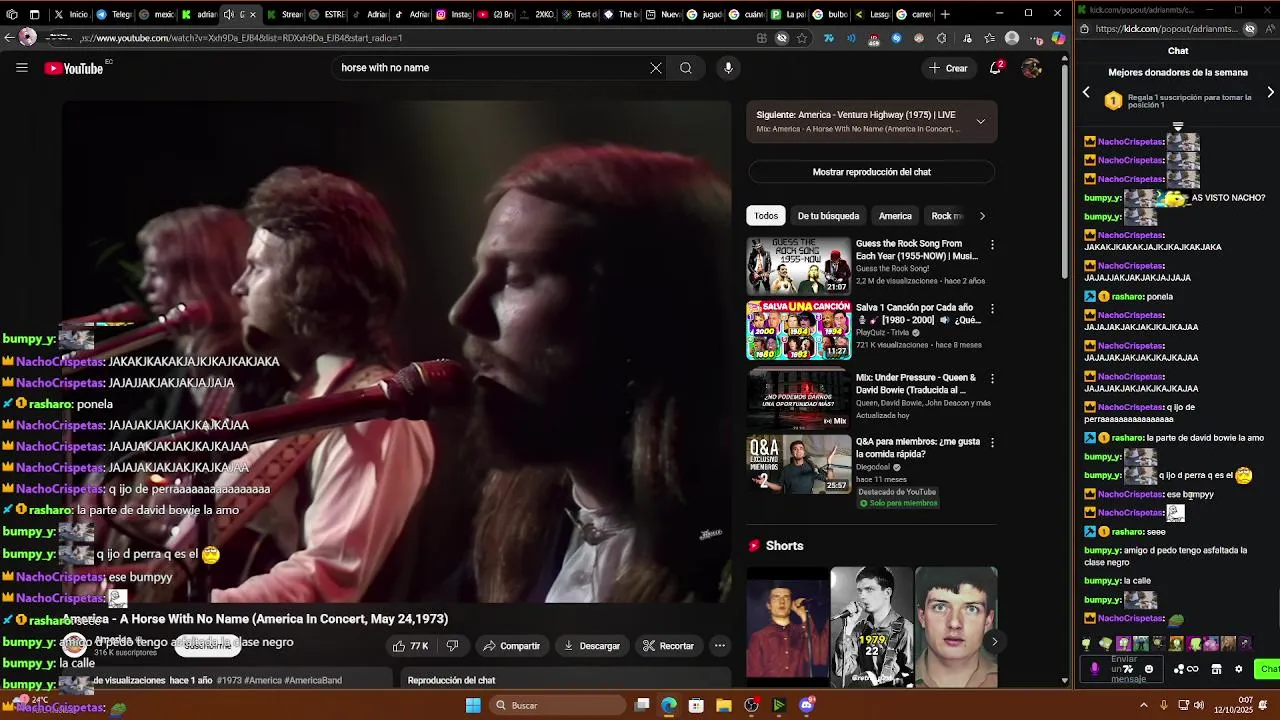Open Microsoft Edge from the taskbar

click(669, 706)
